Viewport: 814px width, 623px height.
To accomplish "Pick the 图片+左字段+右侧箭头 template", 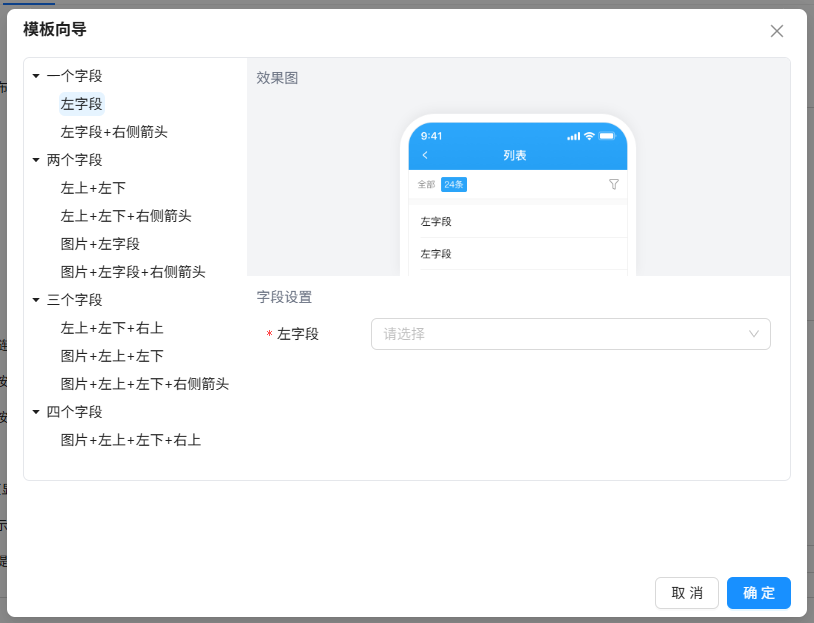I will tap(133, 272).
